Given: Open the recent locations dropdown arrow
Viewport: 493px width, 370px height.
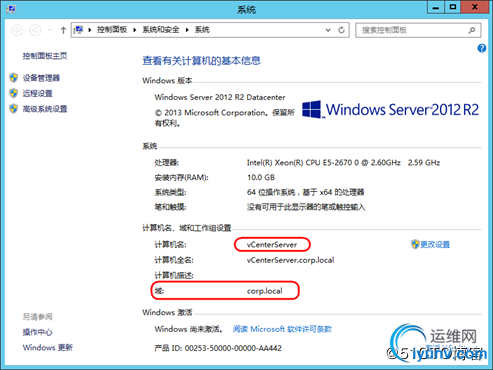Looking at the screenshot, I should coord(50,30).
